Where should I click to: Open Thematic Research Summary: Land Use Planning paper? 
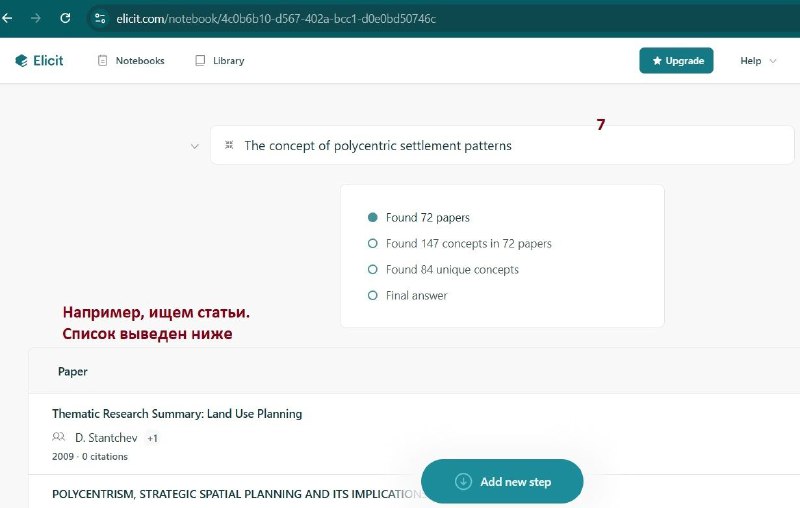click(x=177, y=414)
